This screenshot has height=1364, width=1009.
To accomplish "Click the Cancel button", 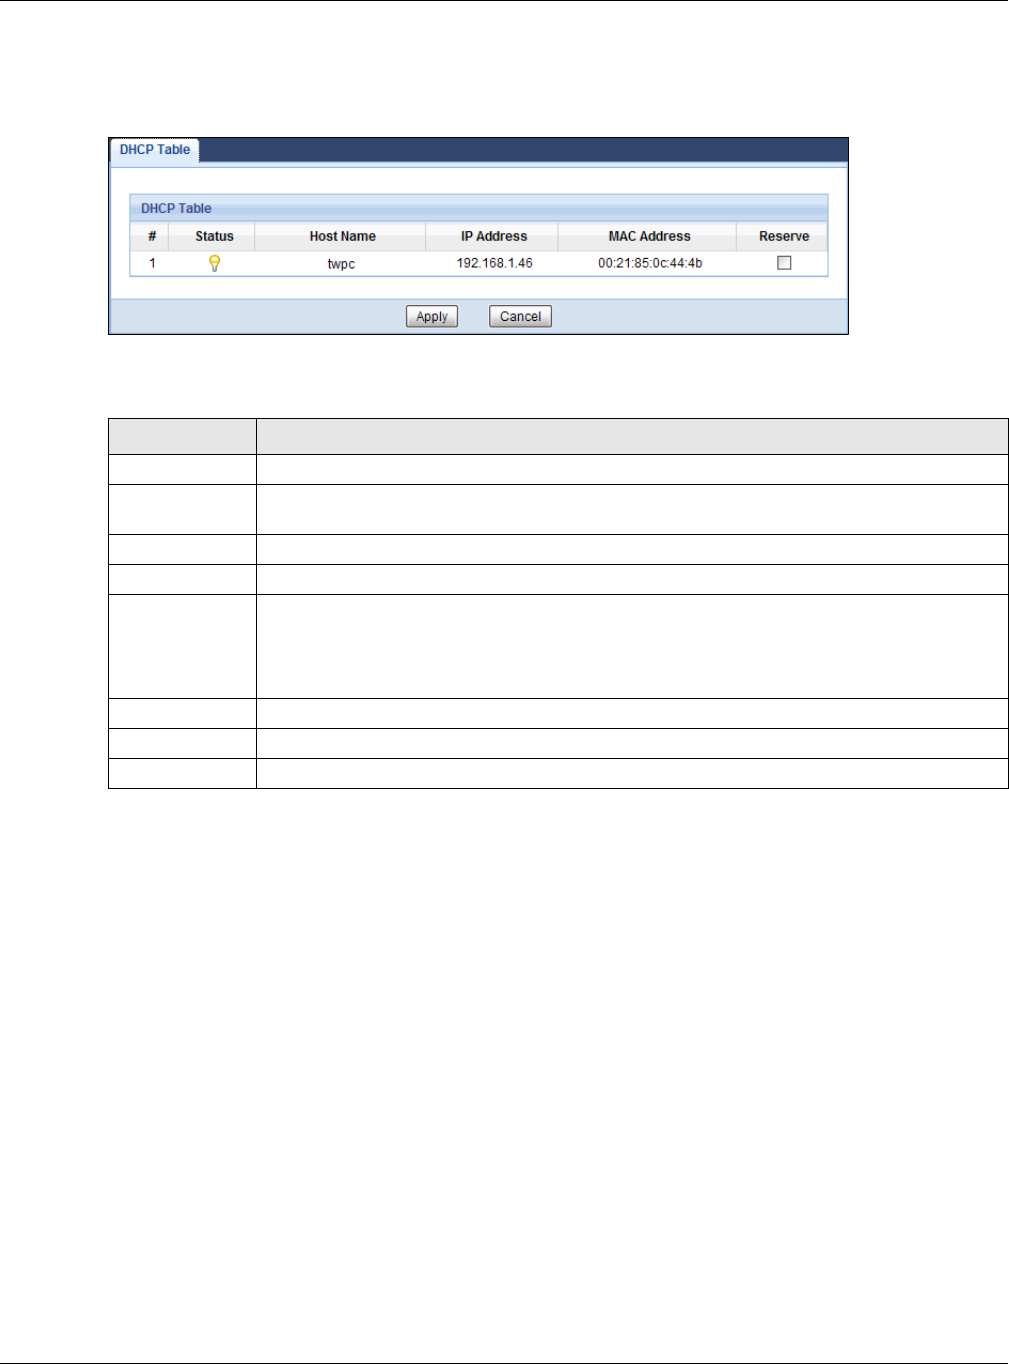I will 520,316.
